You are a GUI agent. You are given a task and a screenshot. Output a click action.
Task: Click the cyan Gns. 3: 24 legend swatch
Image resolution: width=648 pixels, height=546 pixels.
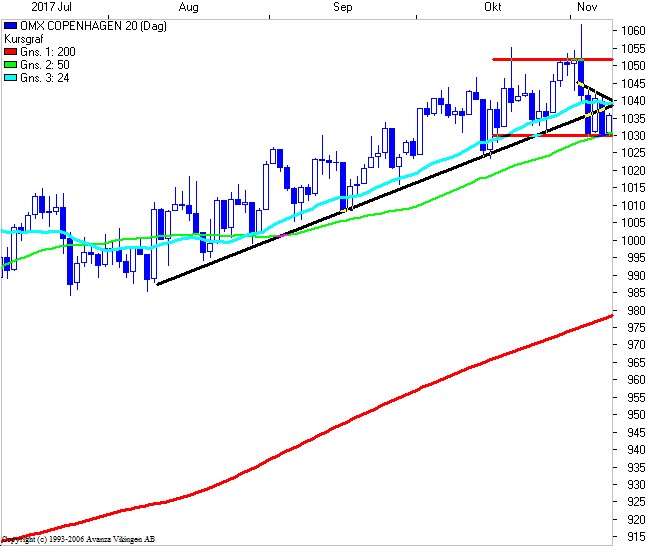10,78
